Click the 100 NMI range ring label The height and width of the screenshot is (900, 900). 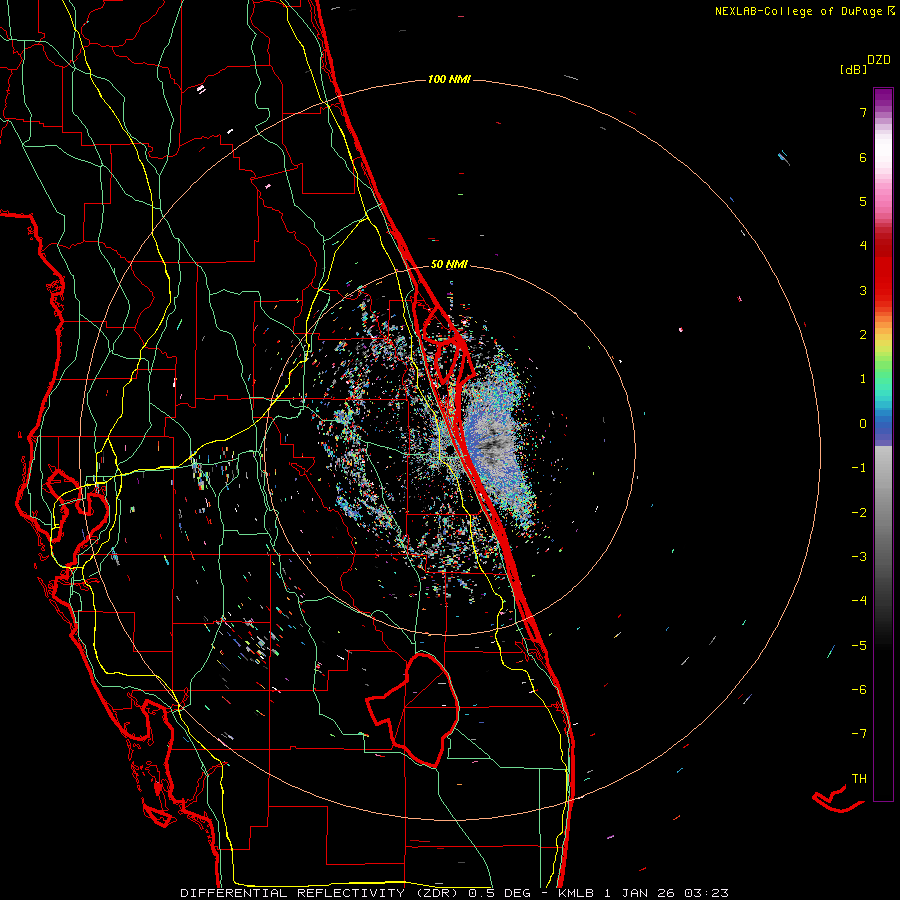point(449,79)
